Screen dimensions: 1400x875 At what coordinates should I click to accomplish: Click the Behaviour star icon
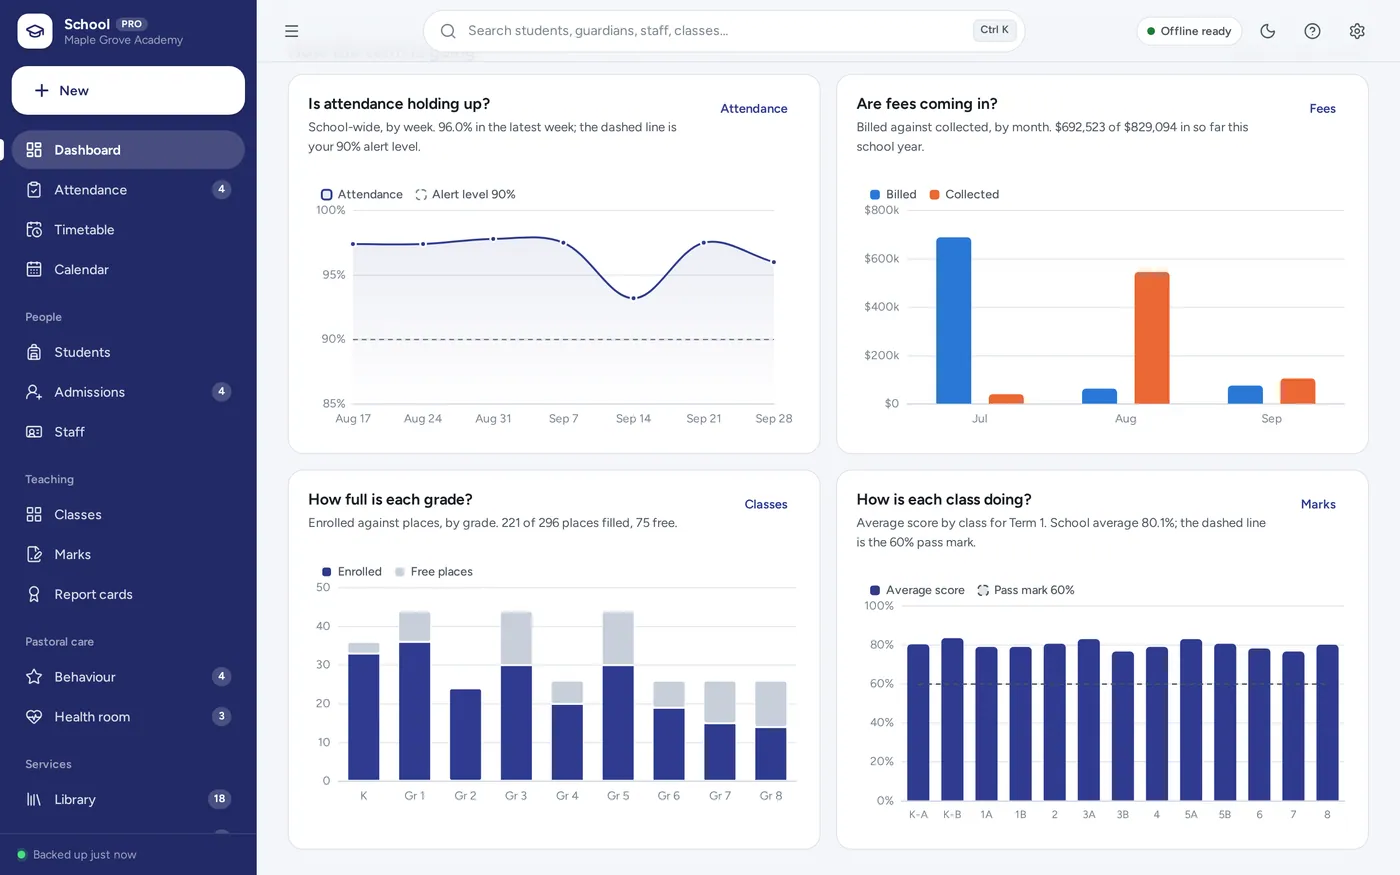click(x=34, y=677)
